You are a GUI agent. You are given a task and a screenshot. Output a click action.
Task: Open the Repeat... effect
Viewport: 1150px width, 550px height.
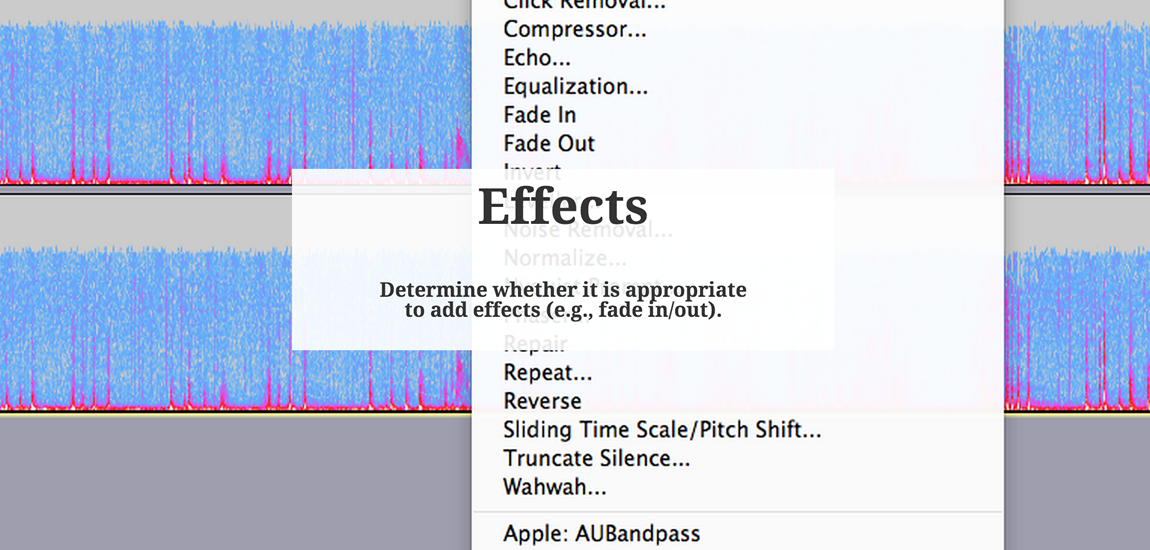click(547, 373)
